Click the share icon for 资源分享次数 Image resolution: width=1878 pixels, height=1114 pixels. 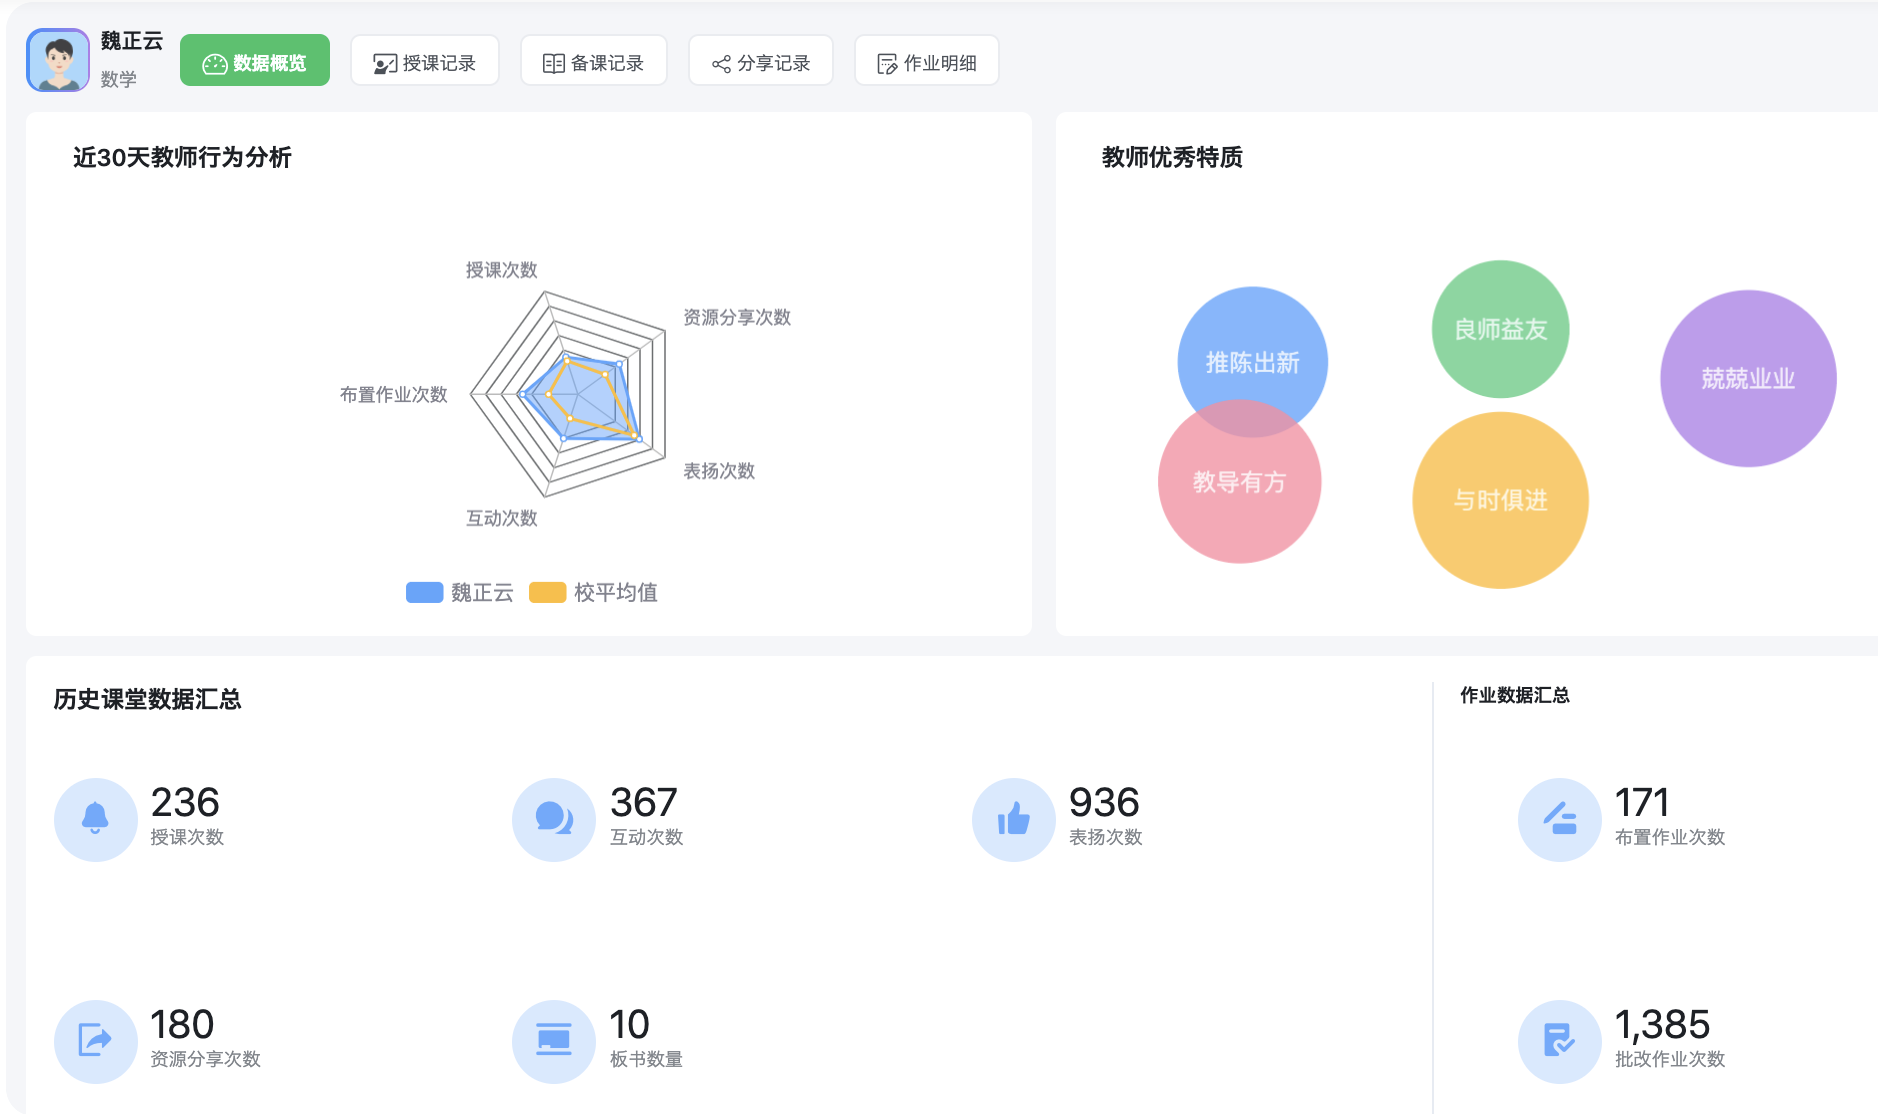coord(95,1041)
